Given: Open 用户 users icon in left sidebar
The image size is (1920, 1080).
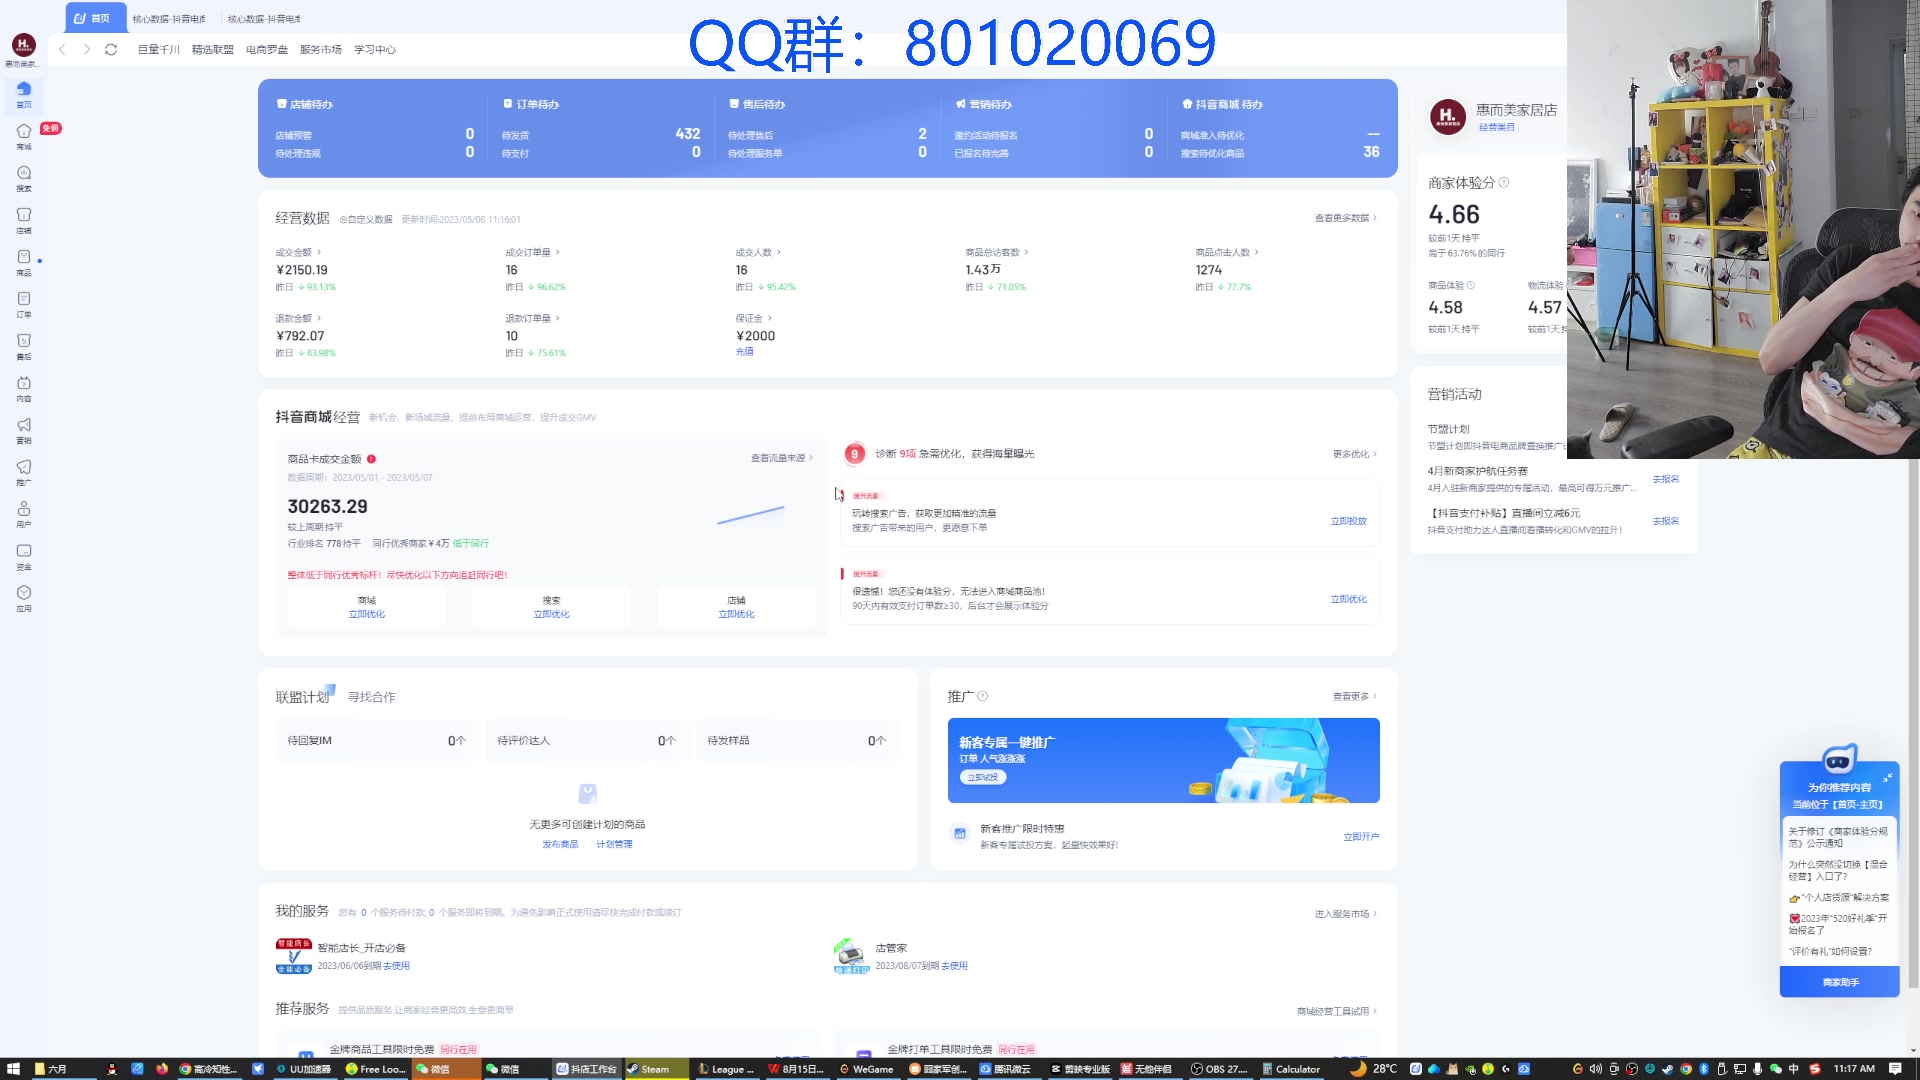Looking at the screenshot, I should [x=24, y=514].
